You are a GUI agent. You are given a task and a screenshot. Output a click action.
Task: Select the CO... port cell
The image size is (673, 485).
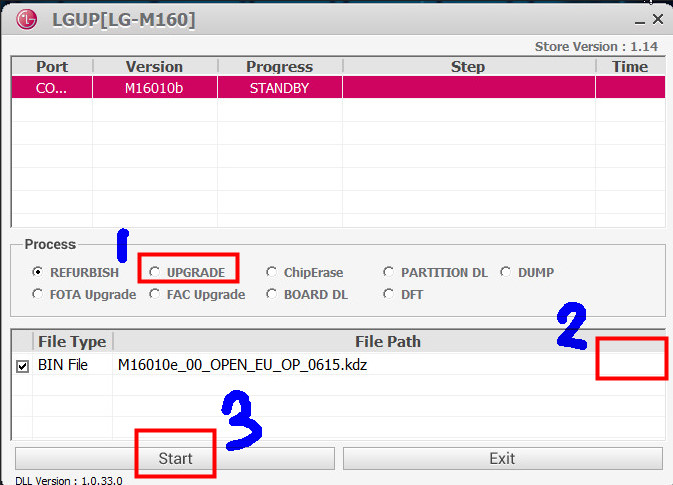52,88
